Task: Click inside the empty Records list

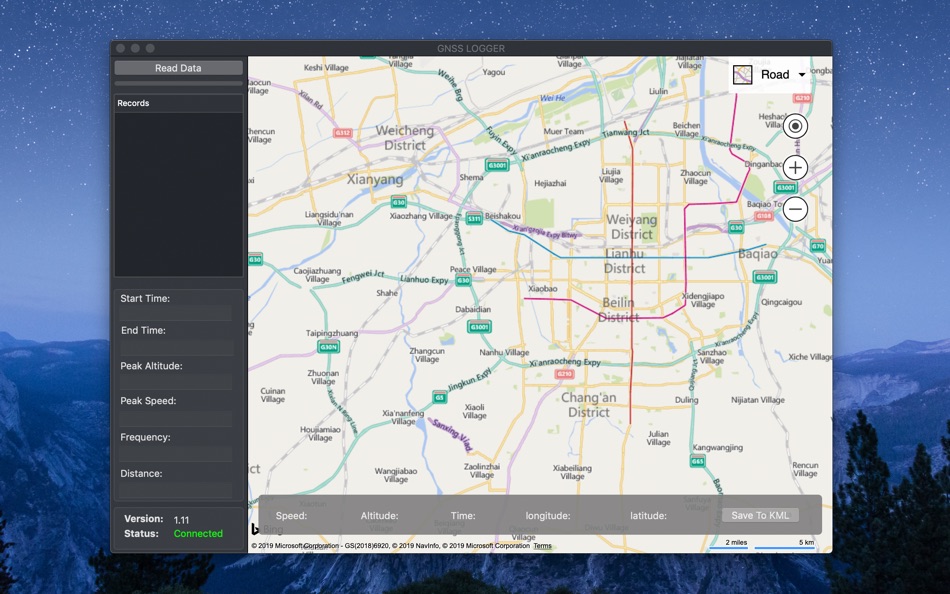Action: coord(178,193)
